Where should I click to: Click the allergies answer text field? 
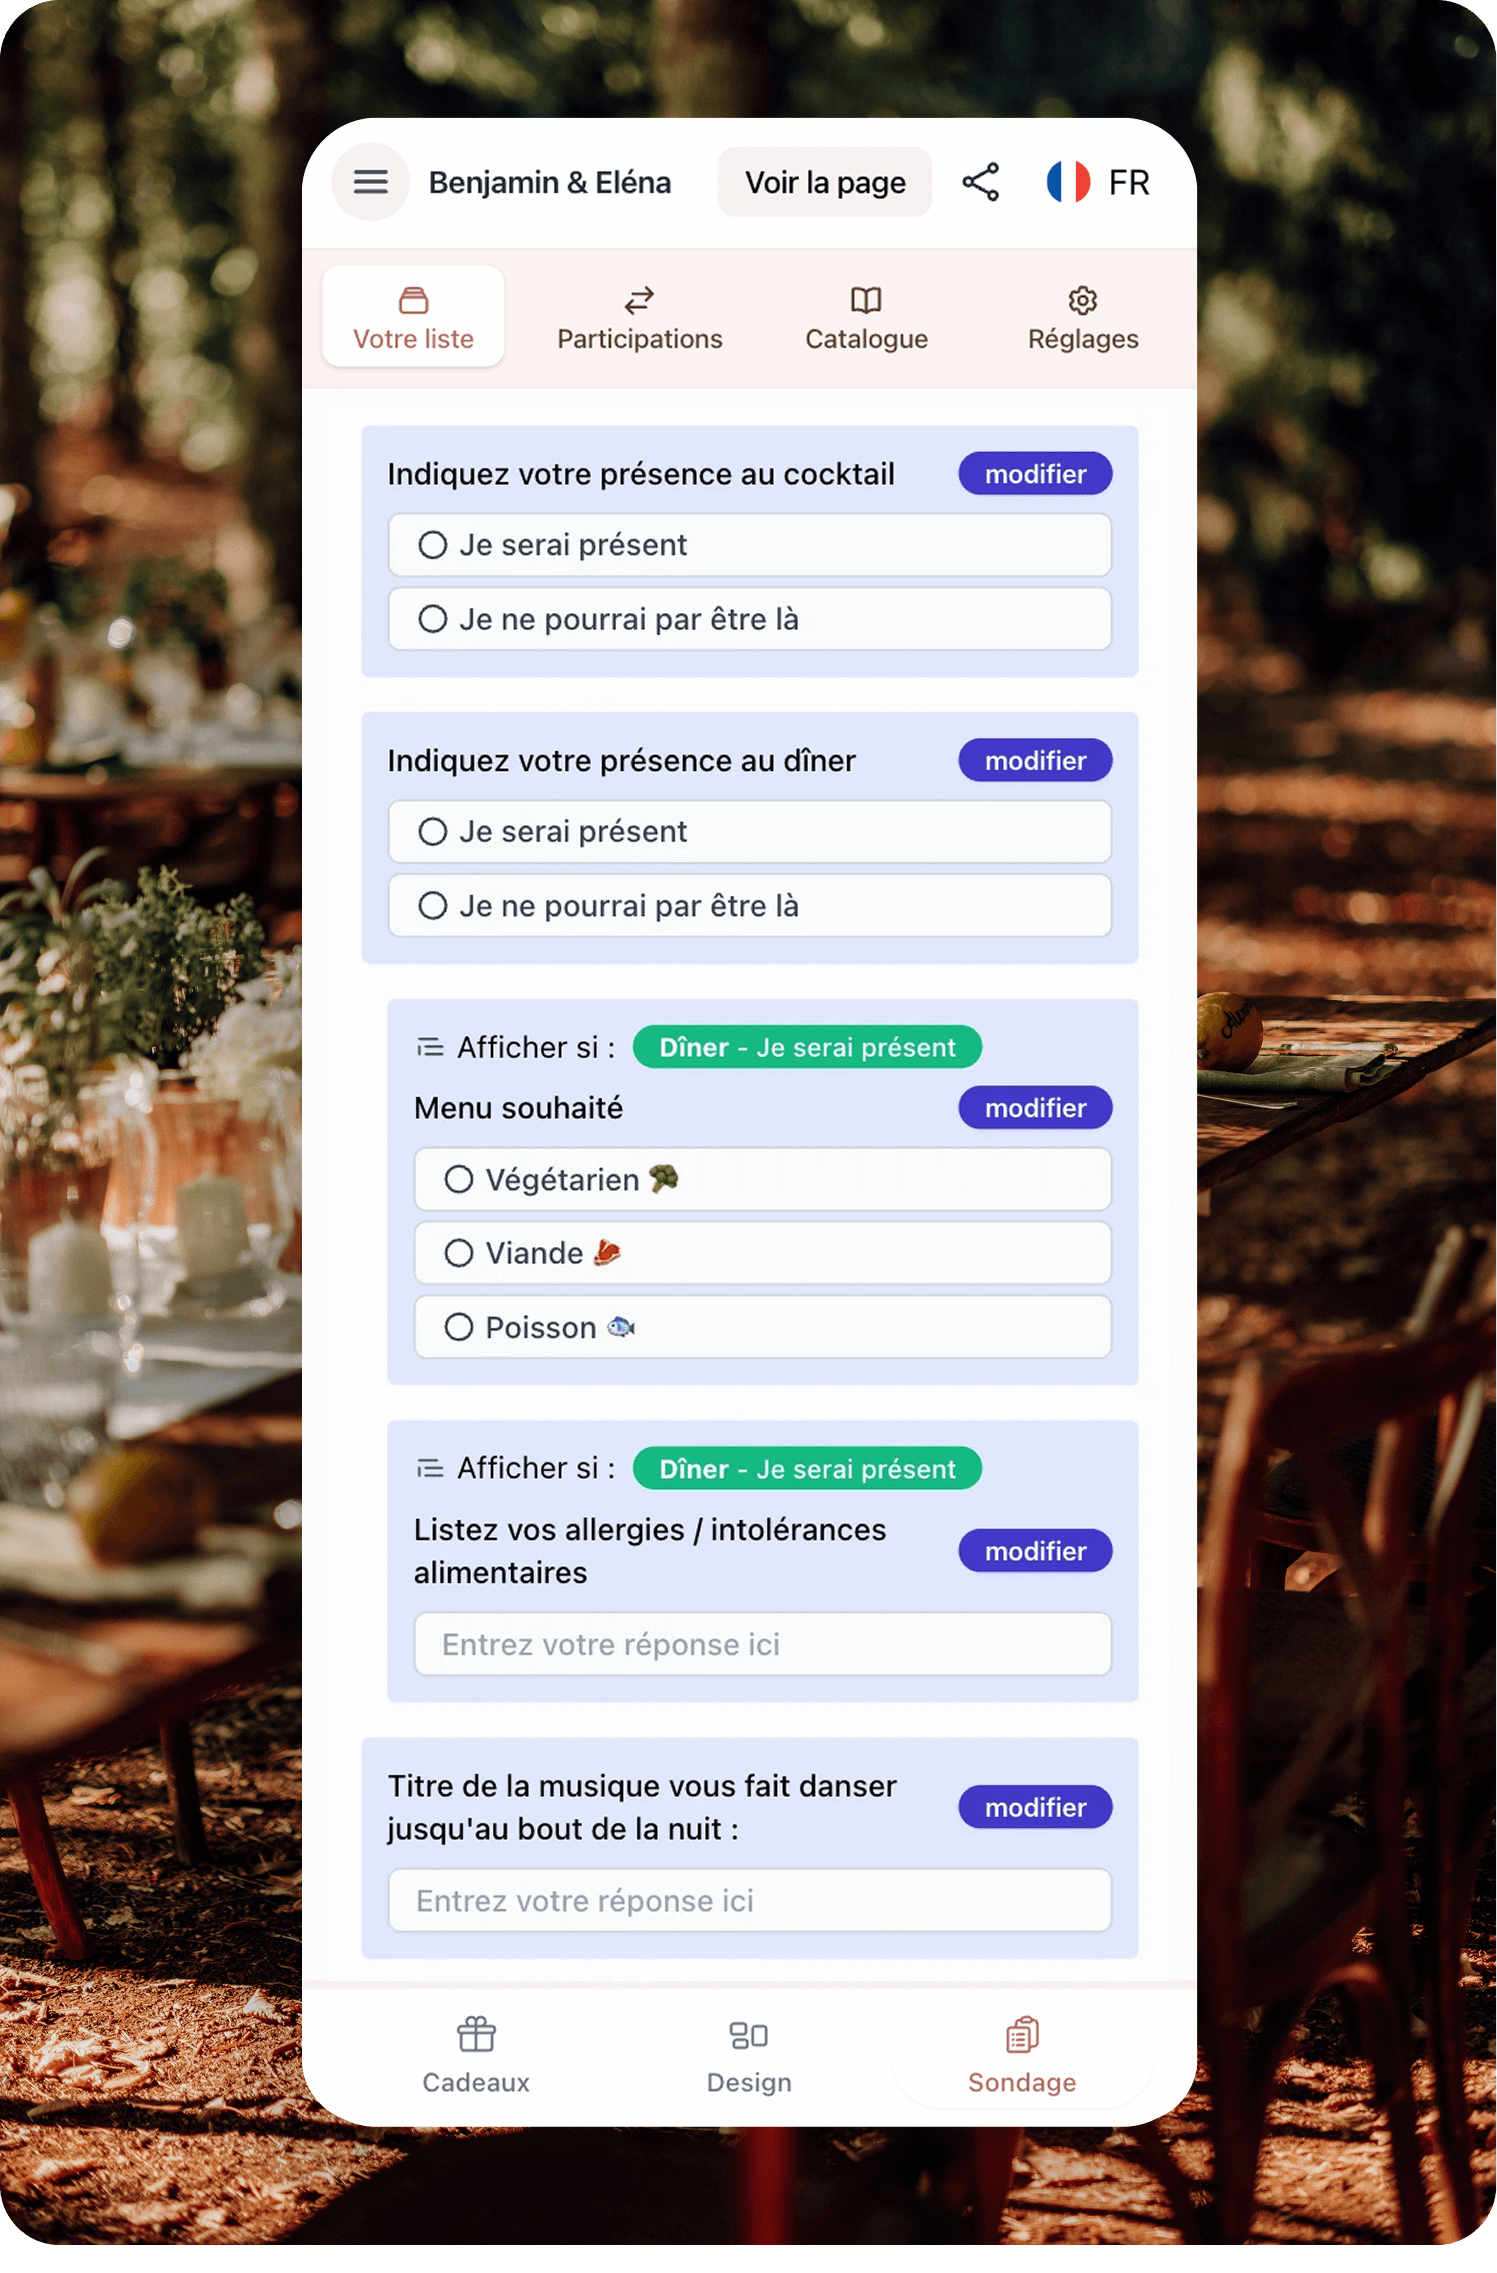(762, 1644)
